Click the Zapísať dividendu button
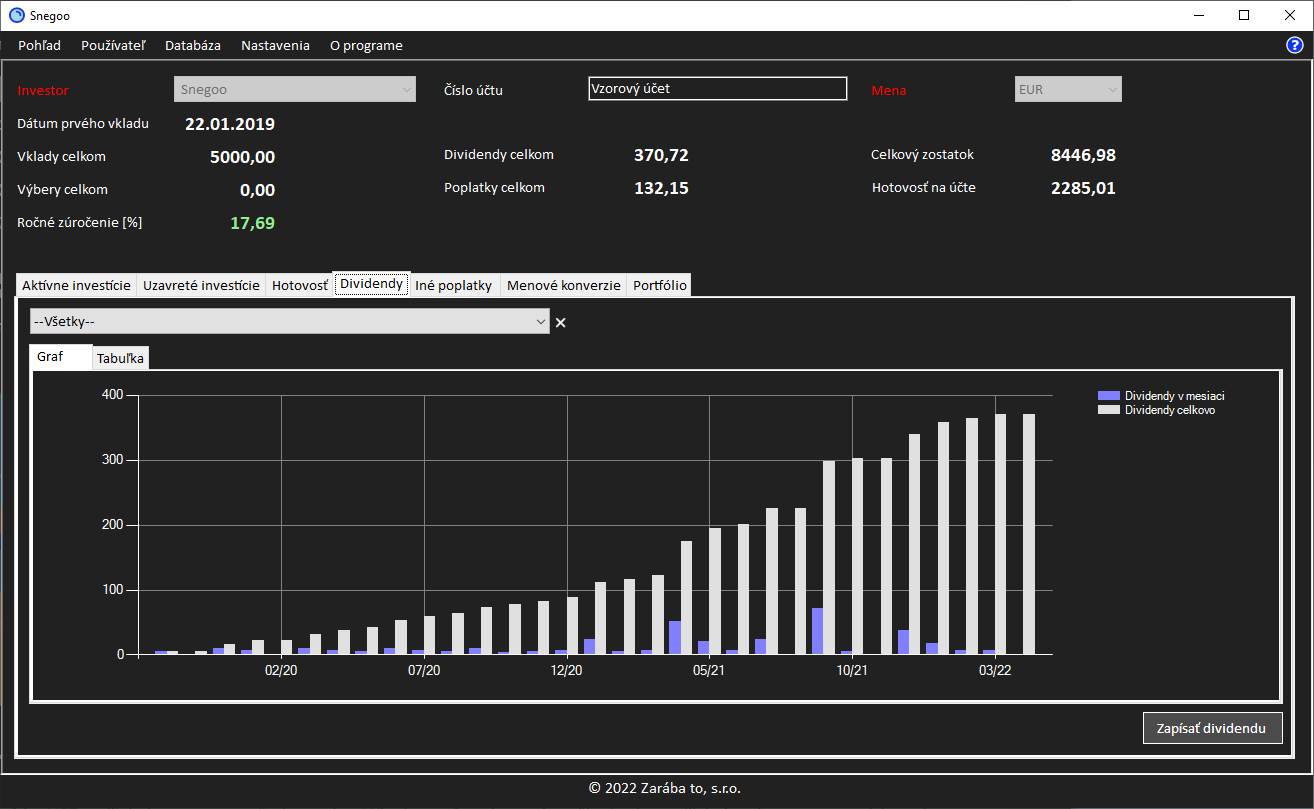Image resolution: width=1314 pixels, height=809 pixels. pos(1212,728)
